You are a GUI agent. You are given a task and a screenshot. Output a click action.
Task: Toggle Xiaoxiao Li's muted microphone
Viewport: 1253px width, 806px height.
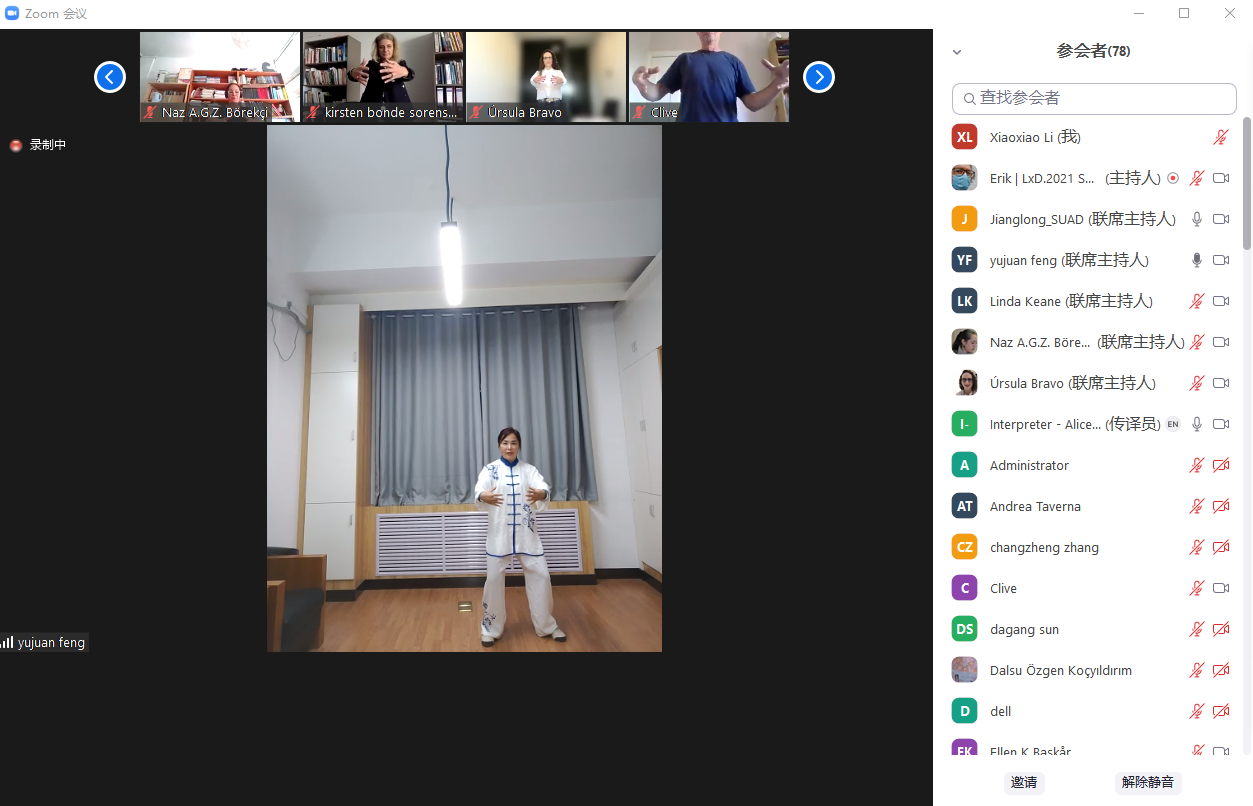tap(1221, 137)
